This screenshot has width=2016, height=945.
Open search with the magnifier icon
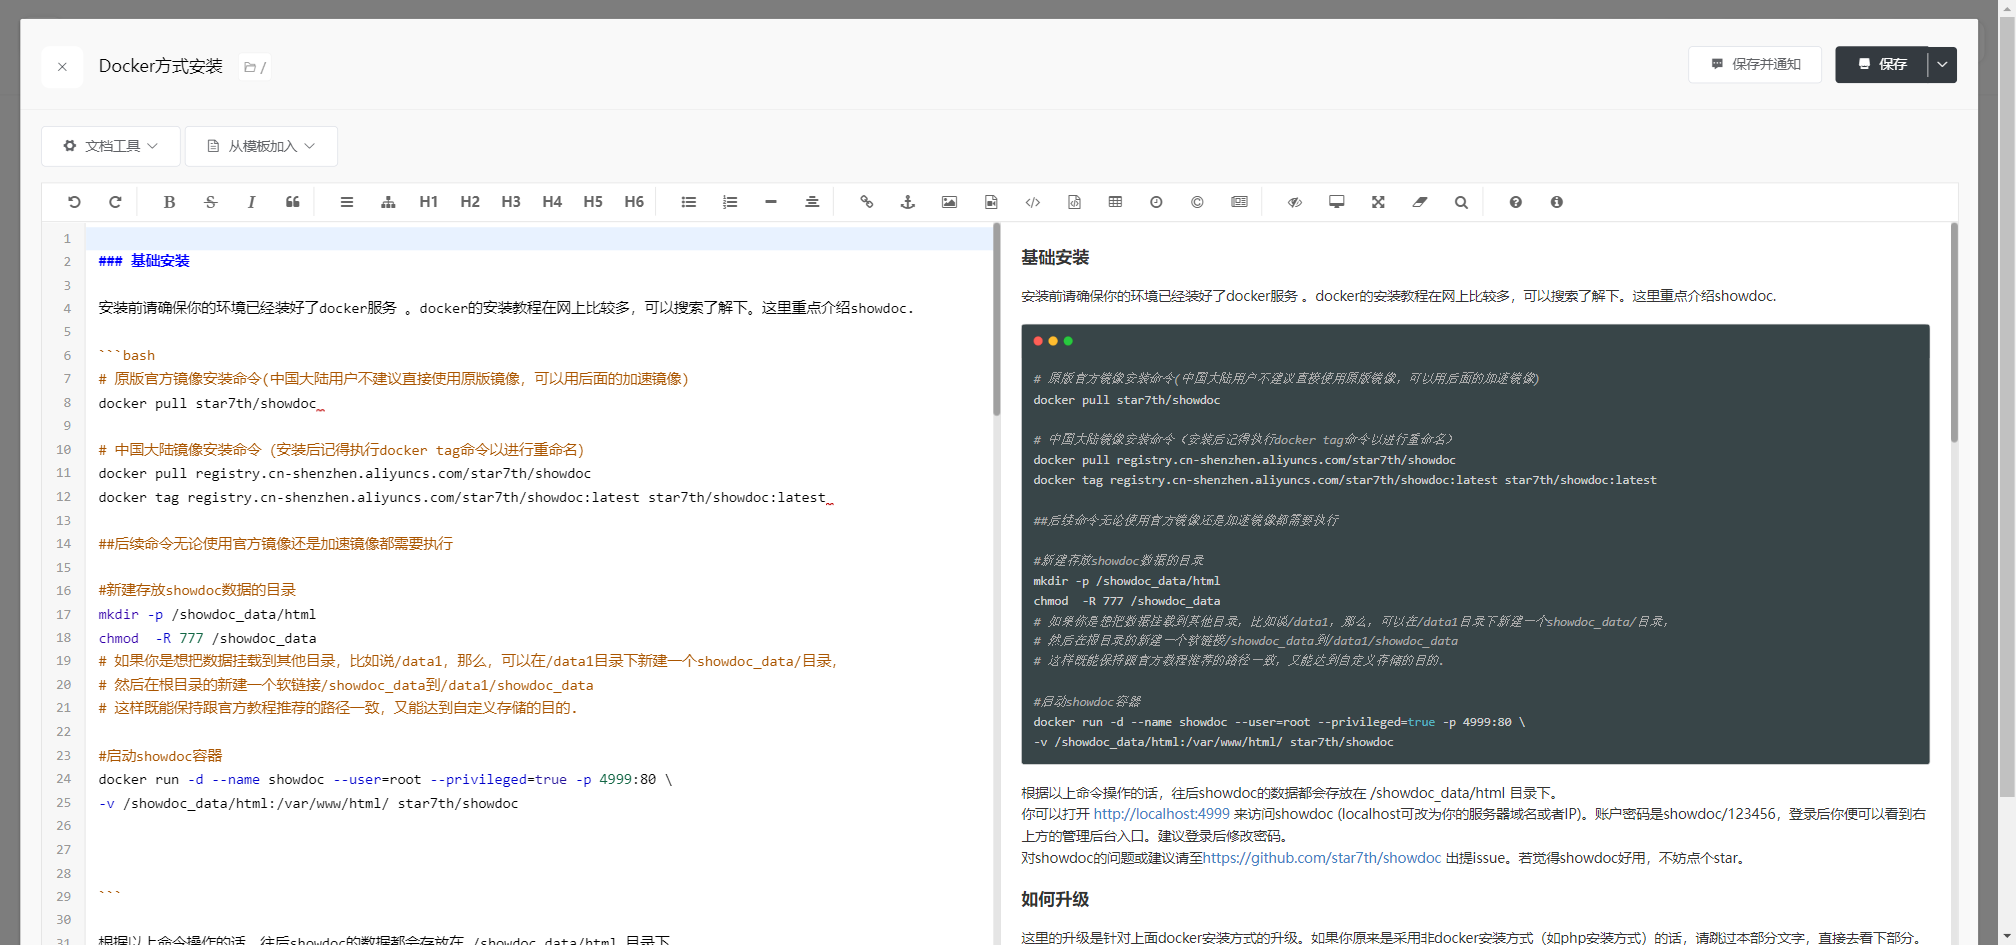[x=1461, y=202]
